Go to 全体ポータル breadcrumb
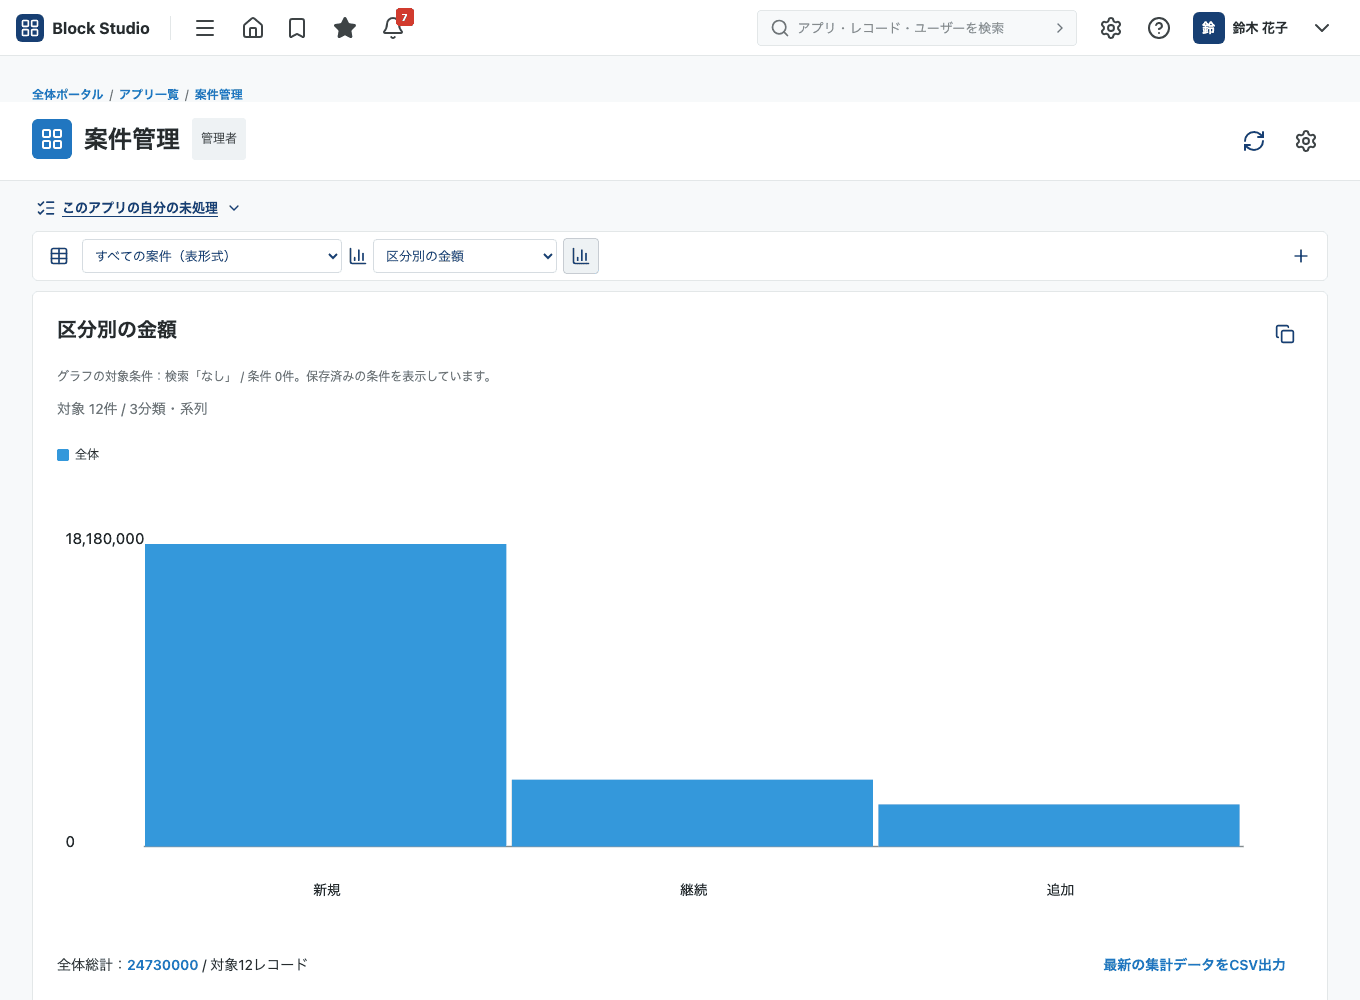Screen dimensions: 1360x1000 point(68,94)
